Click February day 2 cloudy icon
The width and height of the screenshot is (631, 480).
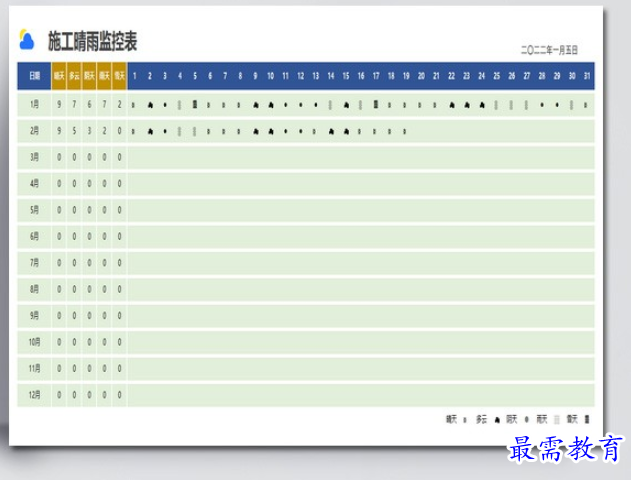point(150,131)
